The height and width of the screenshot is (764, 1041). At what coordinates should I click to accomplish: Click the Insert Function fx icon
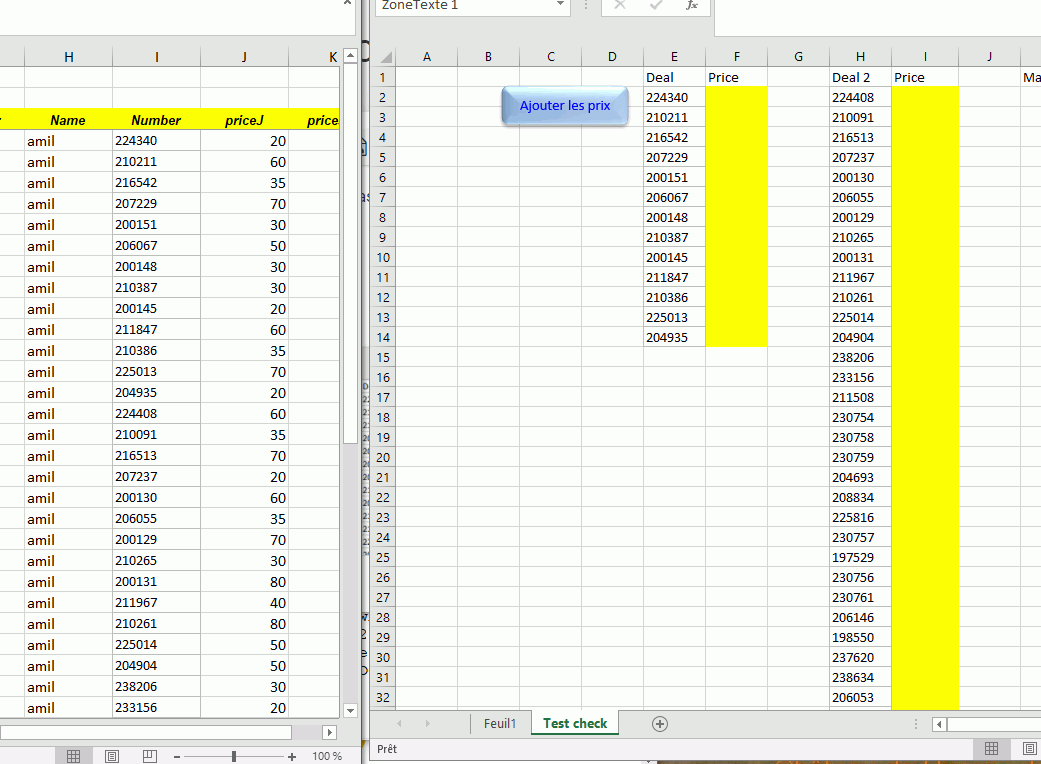coord(691,6)
